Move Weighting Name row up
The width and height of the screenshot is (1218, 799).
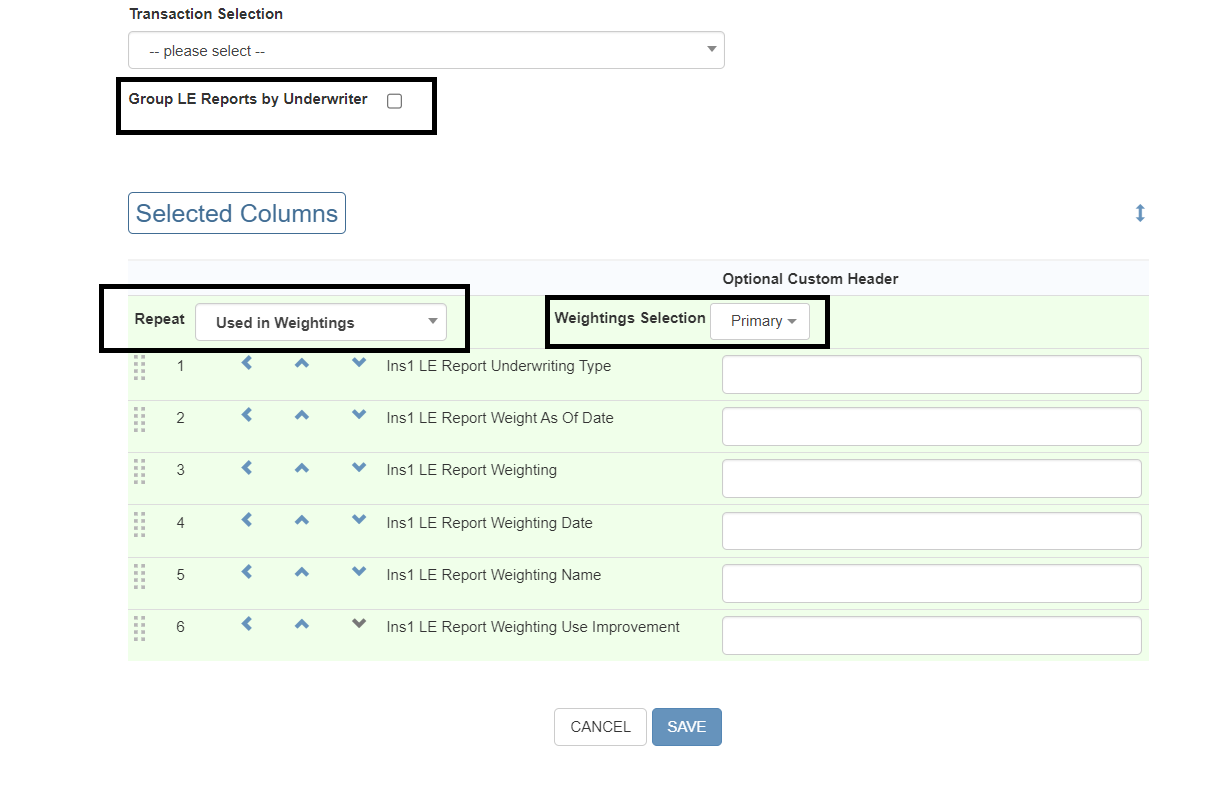click(301, 572)
